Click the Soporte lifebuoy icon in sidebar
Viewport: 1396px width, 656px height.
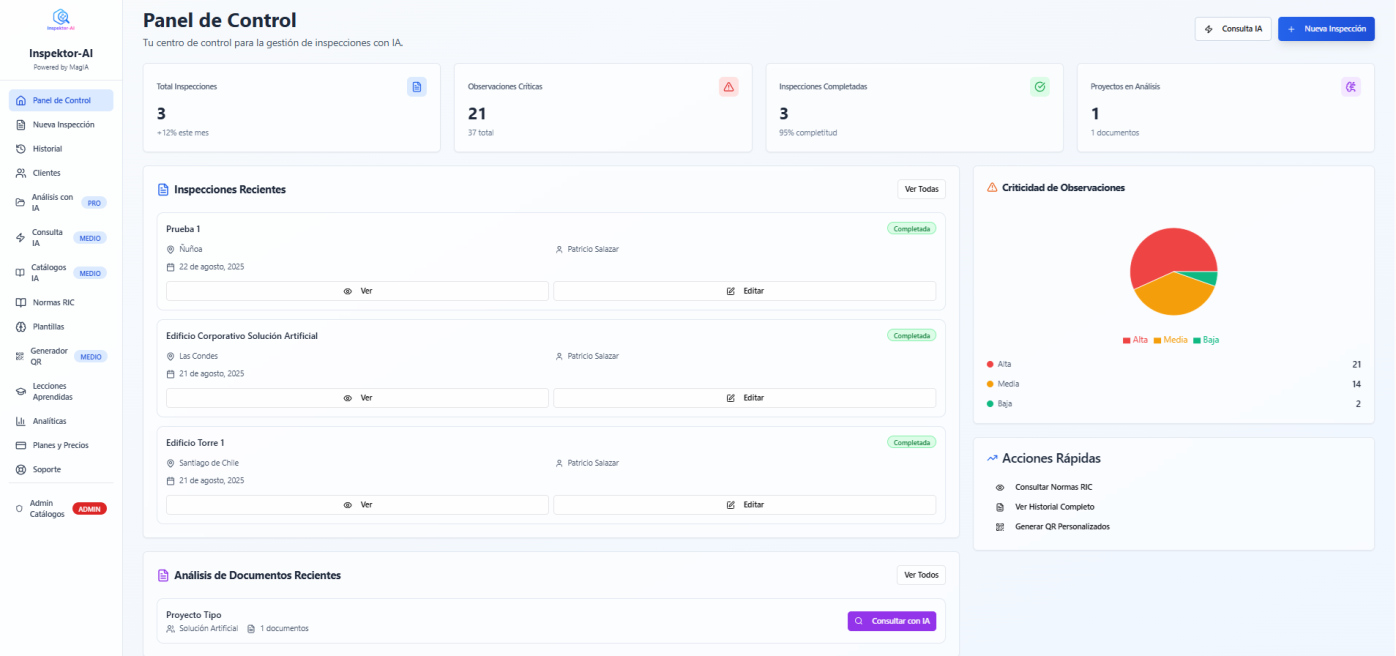21,469
